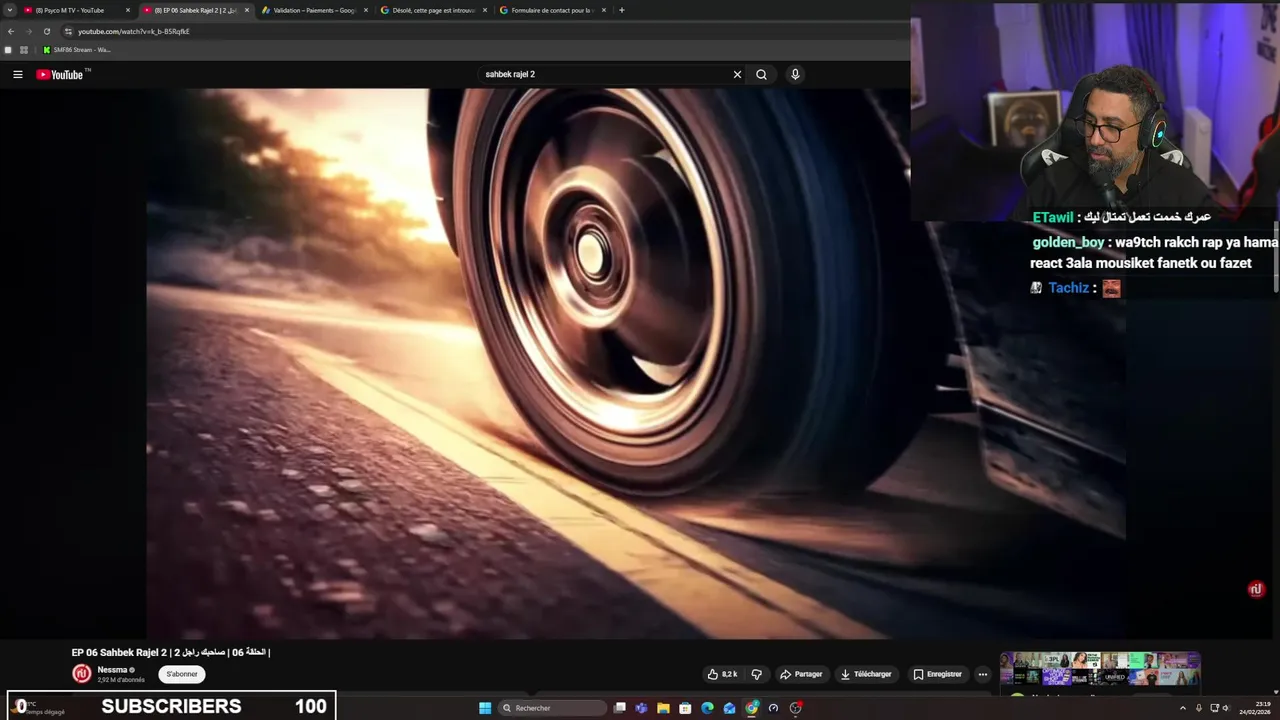Screen dimensions: 1280x720
Task: Launch Microsoft Teams from taskbar
Action: click(641, 708)
